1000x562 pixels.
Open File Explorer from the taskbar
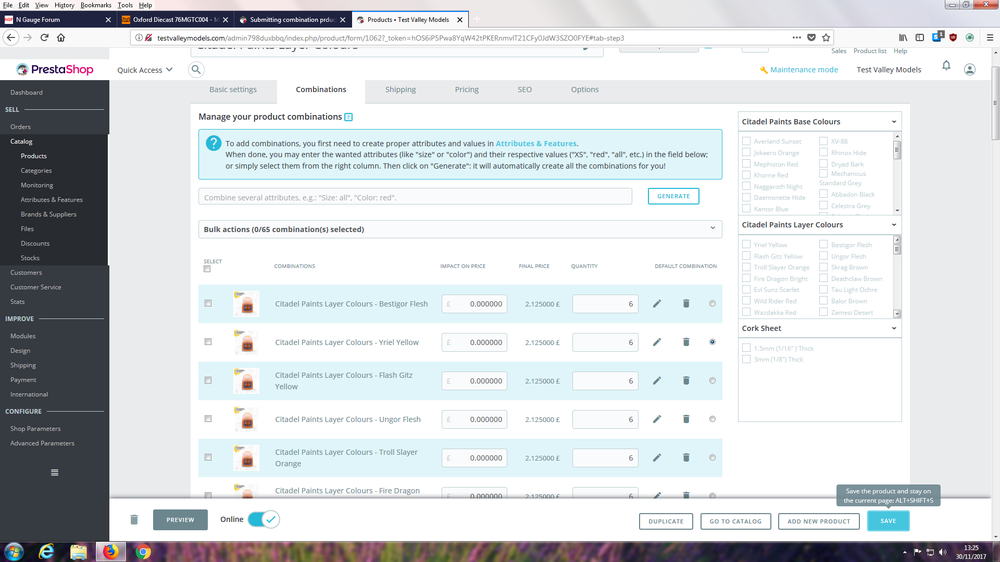tap(78, 552)
